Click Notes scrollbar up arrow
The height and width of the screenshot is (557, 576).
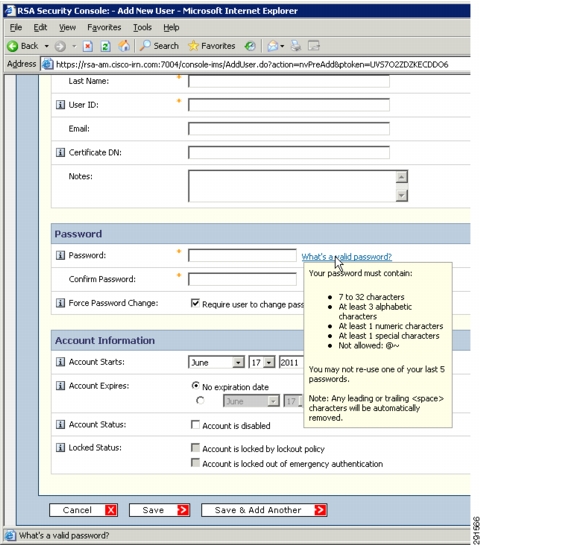coord(402,177)
